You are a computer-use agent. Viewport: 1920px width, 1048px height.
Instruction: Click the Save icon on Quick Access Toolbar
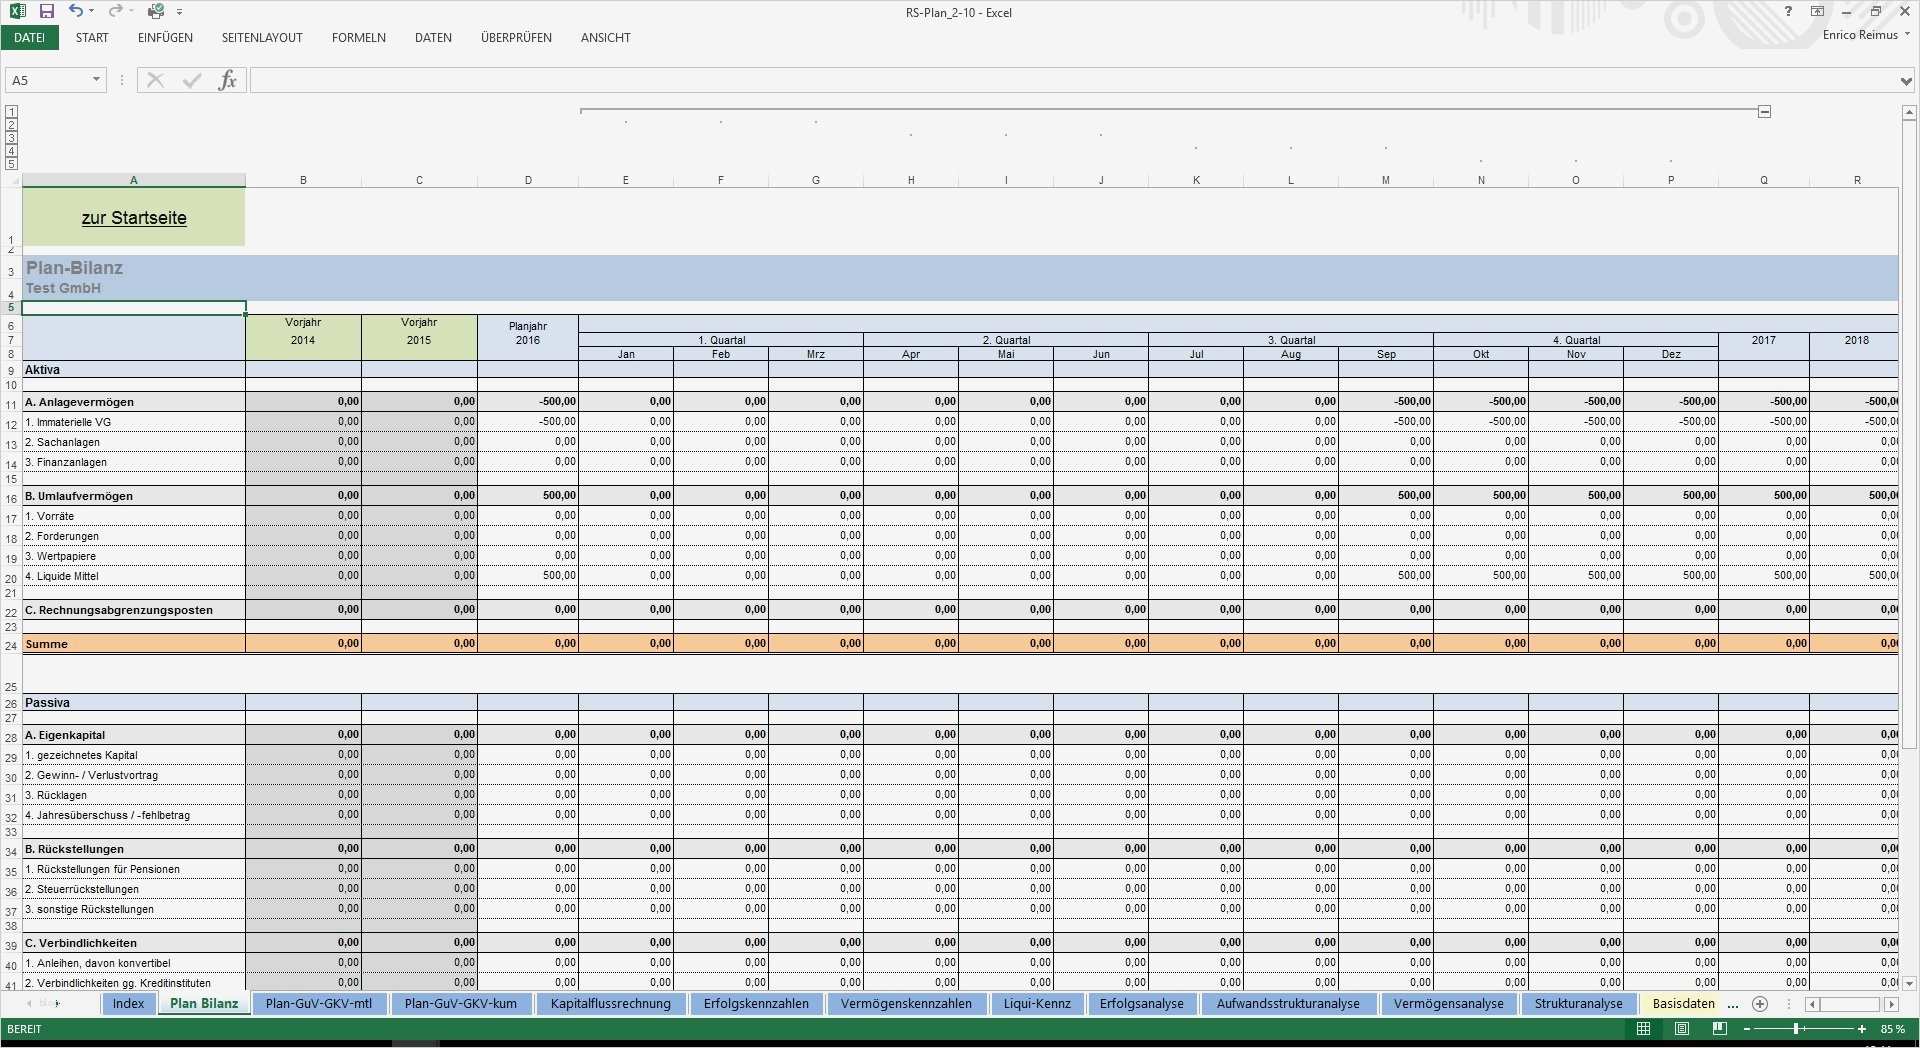46,12
